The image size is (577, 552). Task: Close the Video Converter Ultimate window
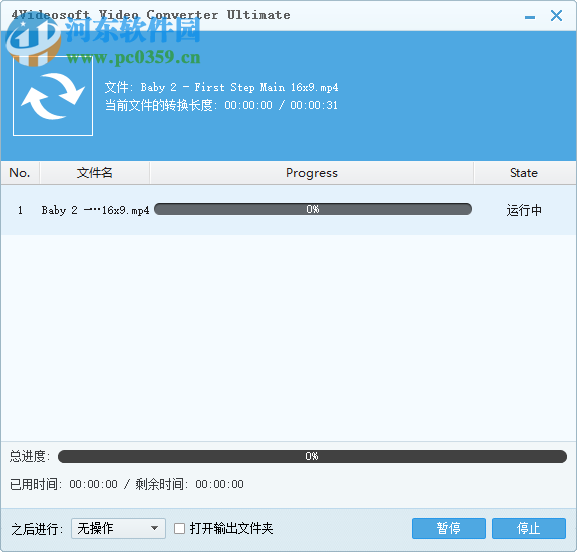click(556, 15)
